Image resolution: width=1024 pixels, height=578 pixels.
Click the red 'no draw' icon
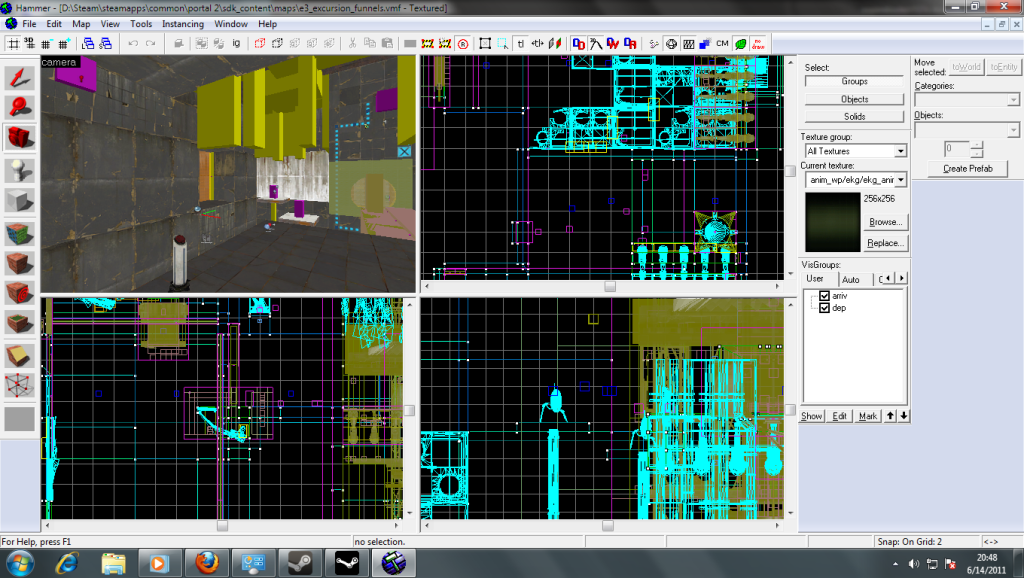tap(758, 44)
